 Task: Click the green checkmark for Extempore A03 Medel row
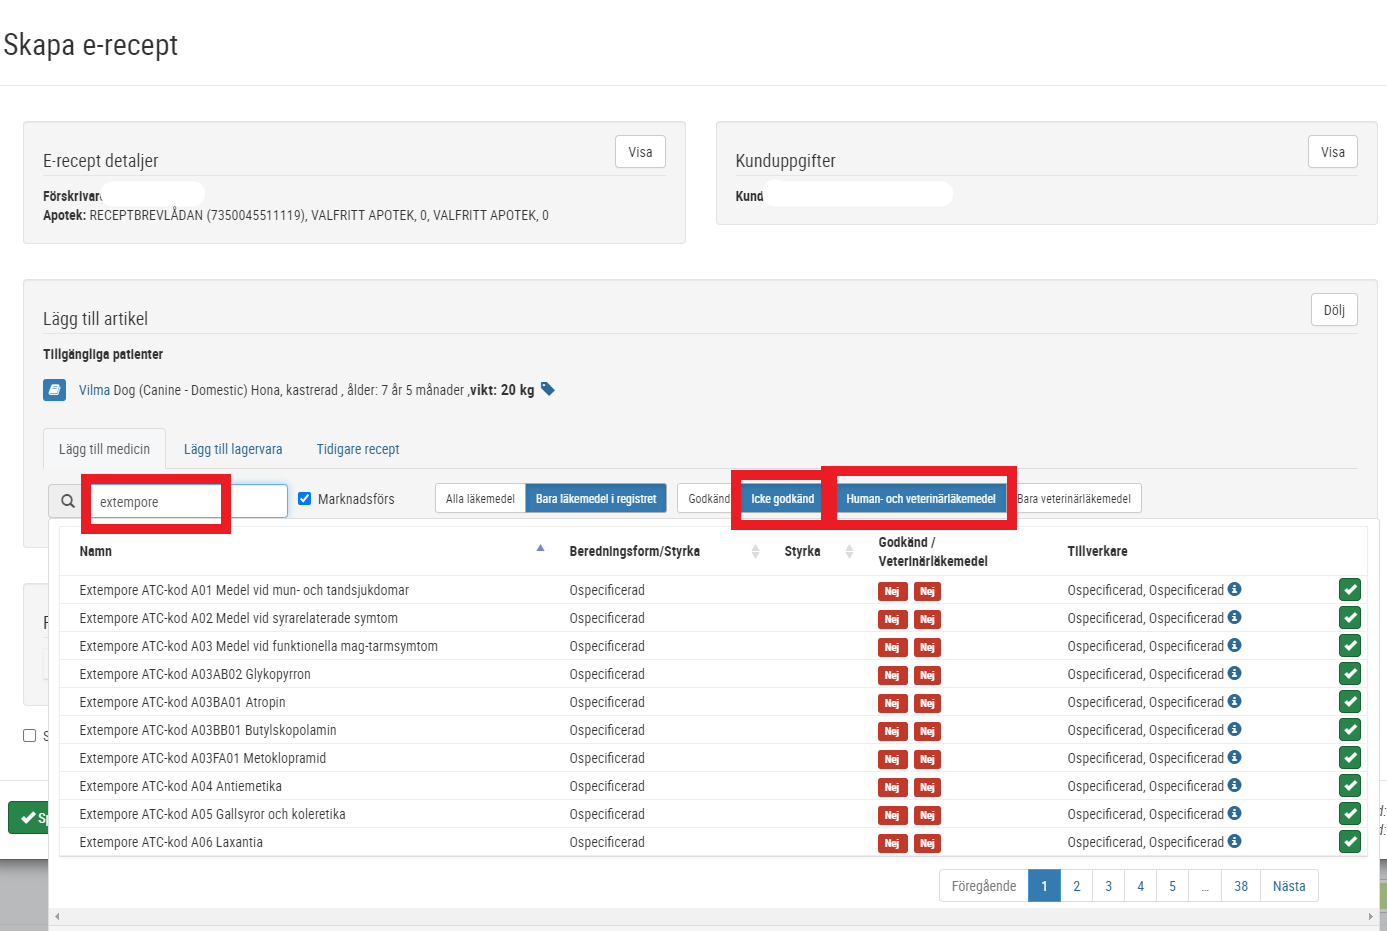click(x=1350, y=646)
